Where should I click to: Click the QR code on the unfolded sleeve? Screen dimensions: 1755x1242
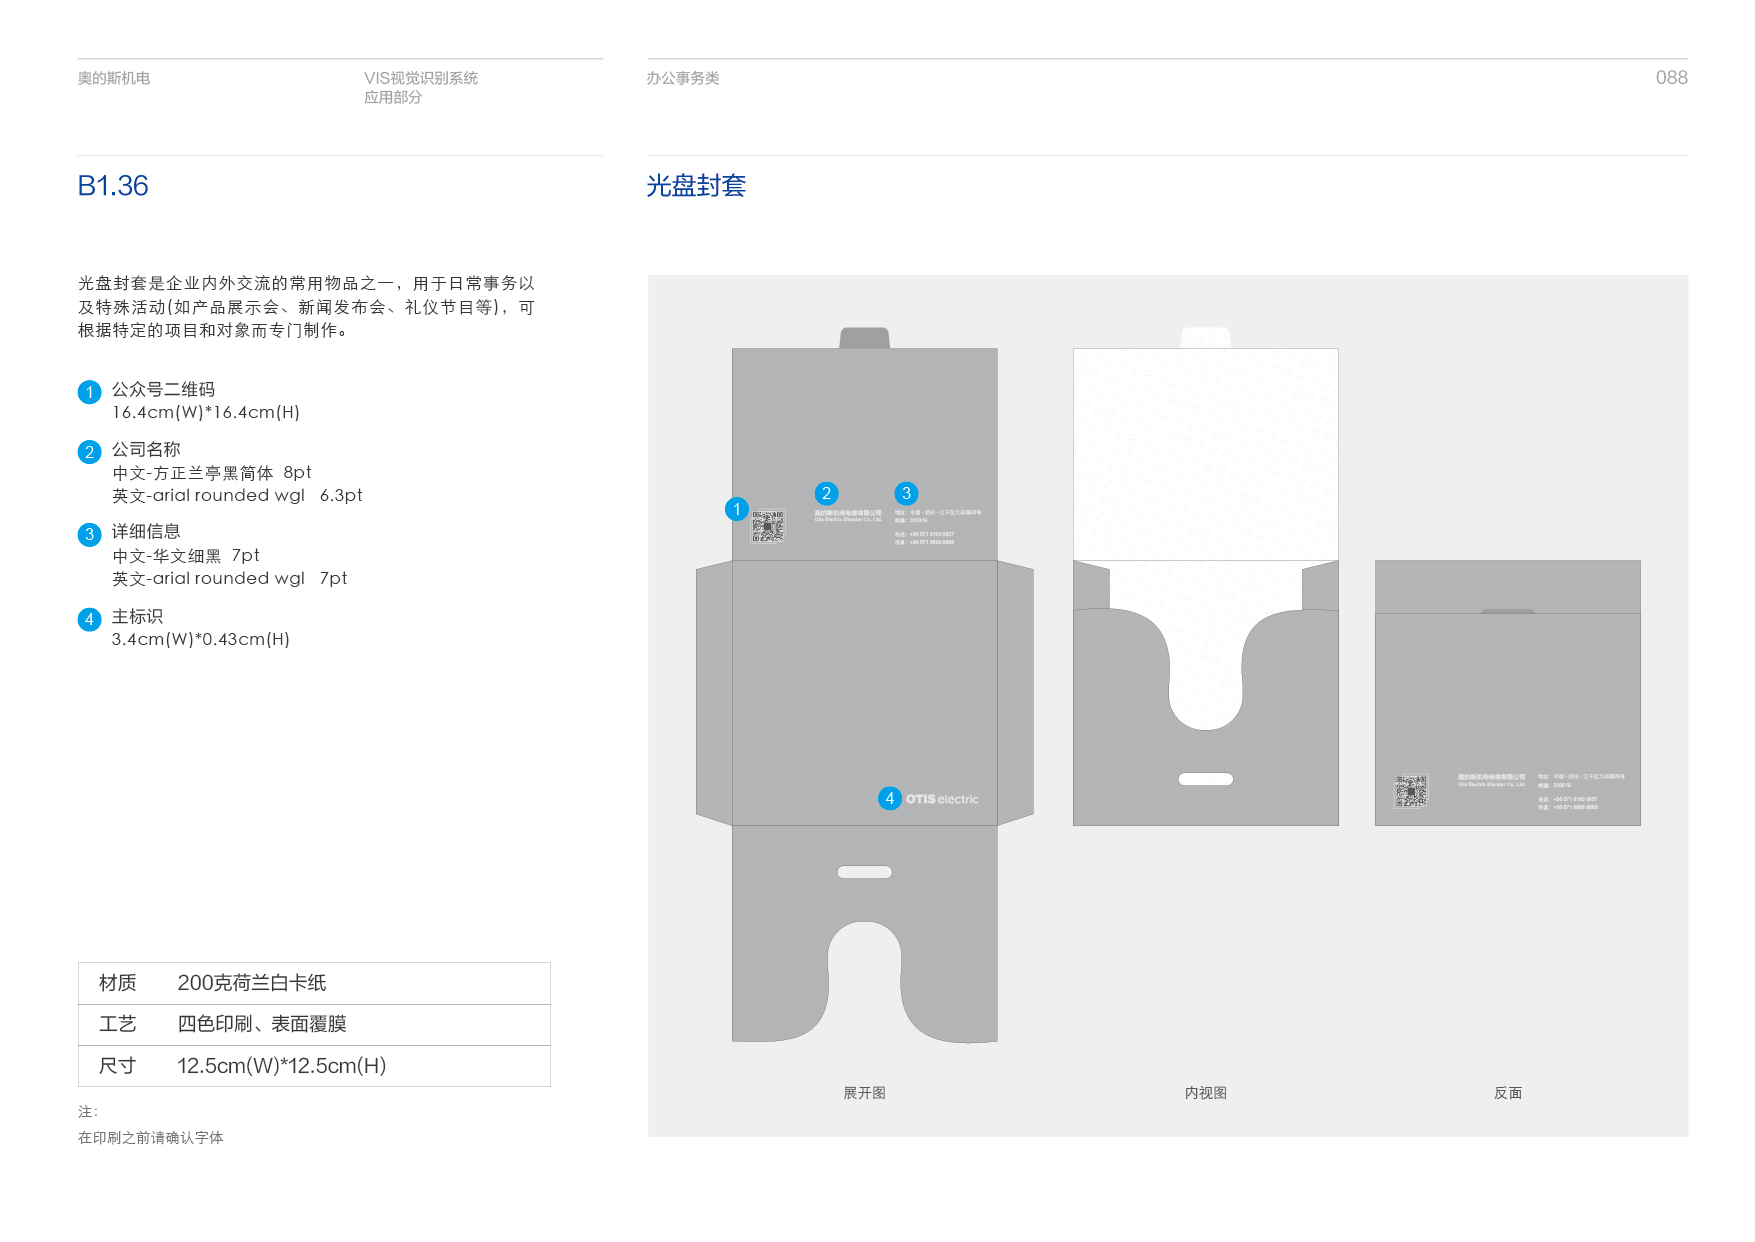pos(768,526)
